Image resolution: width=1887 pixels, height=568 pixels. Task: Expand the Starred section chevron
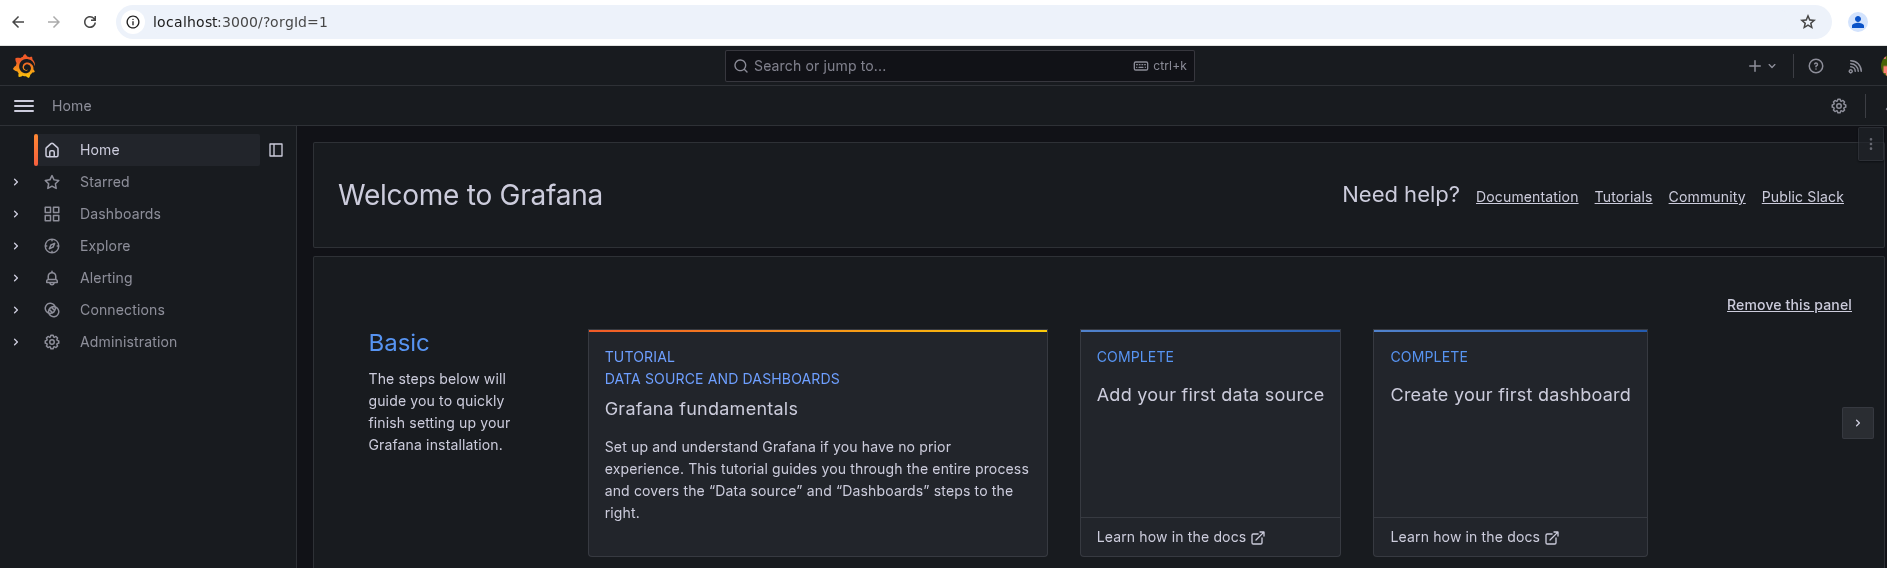[x=16, y=182]
